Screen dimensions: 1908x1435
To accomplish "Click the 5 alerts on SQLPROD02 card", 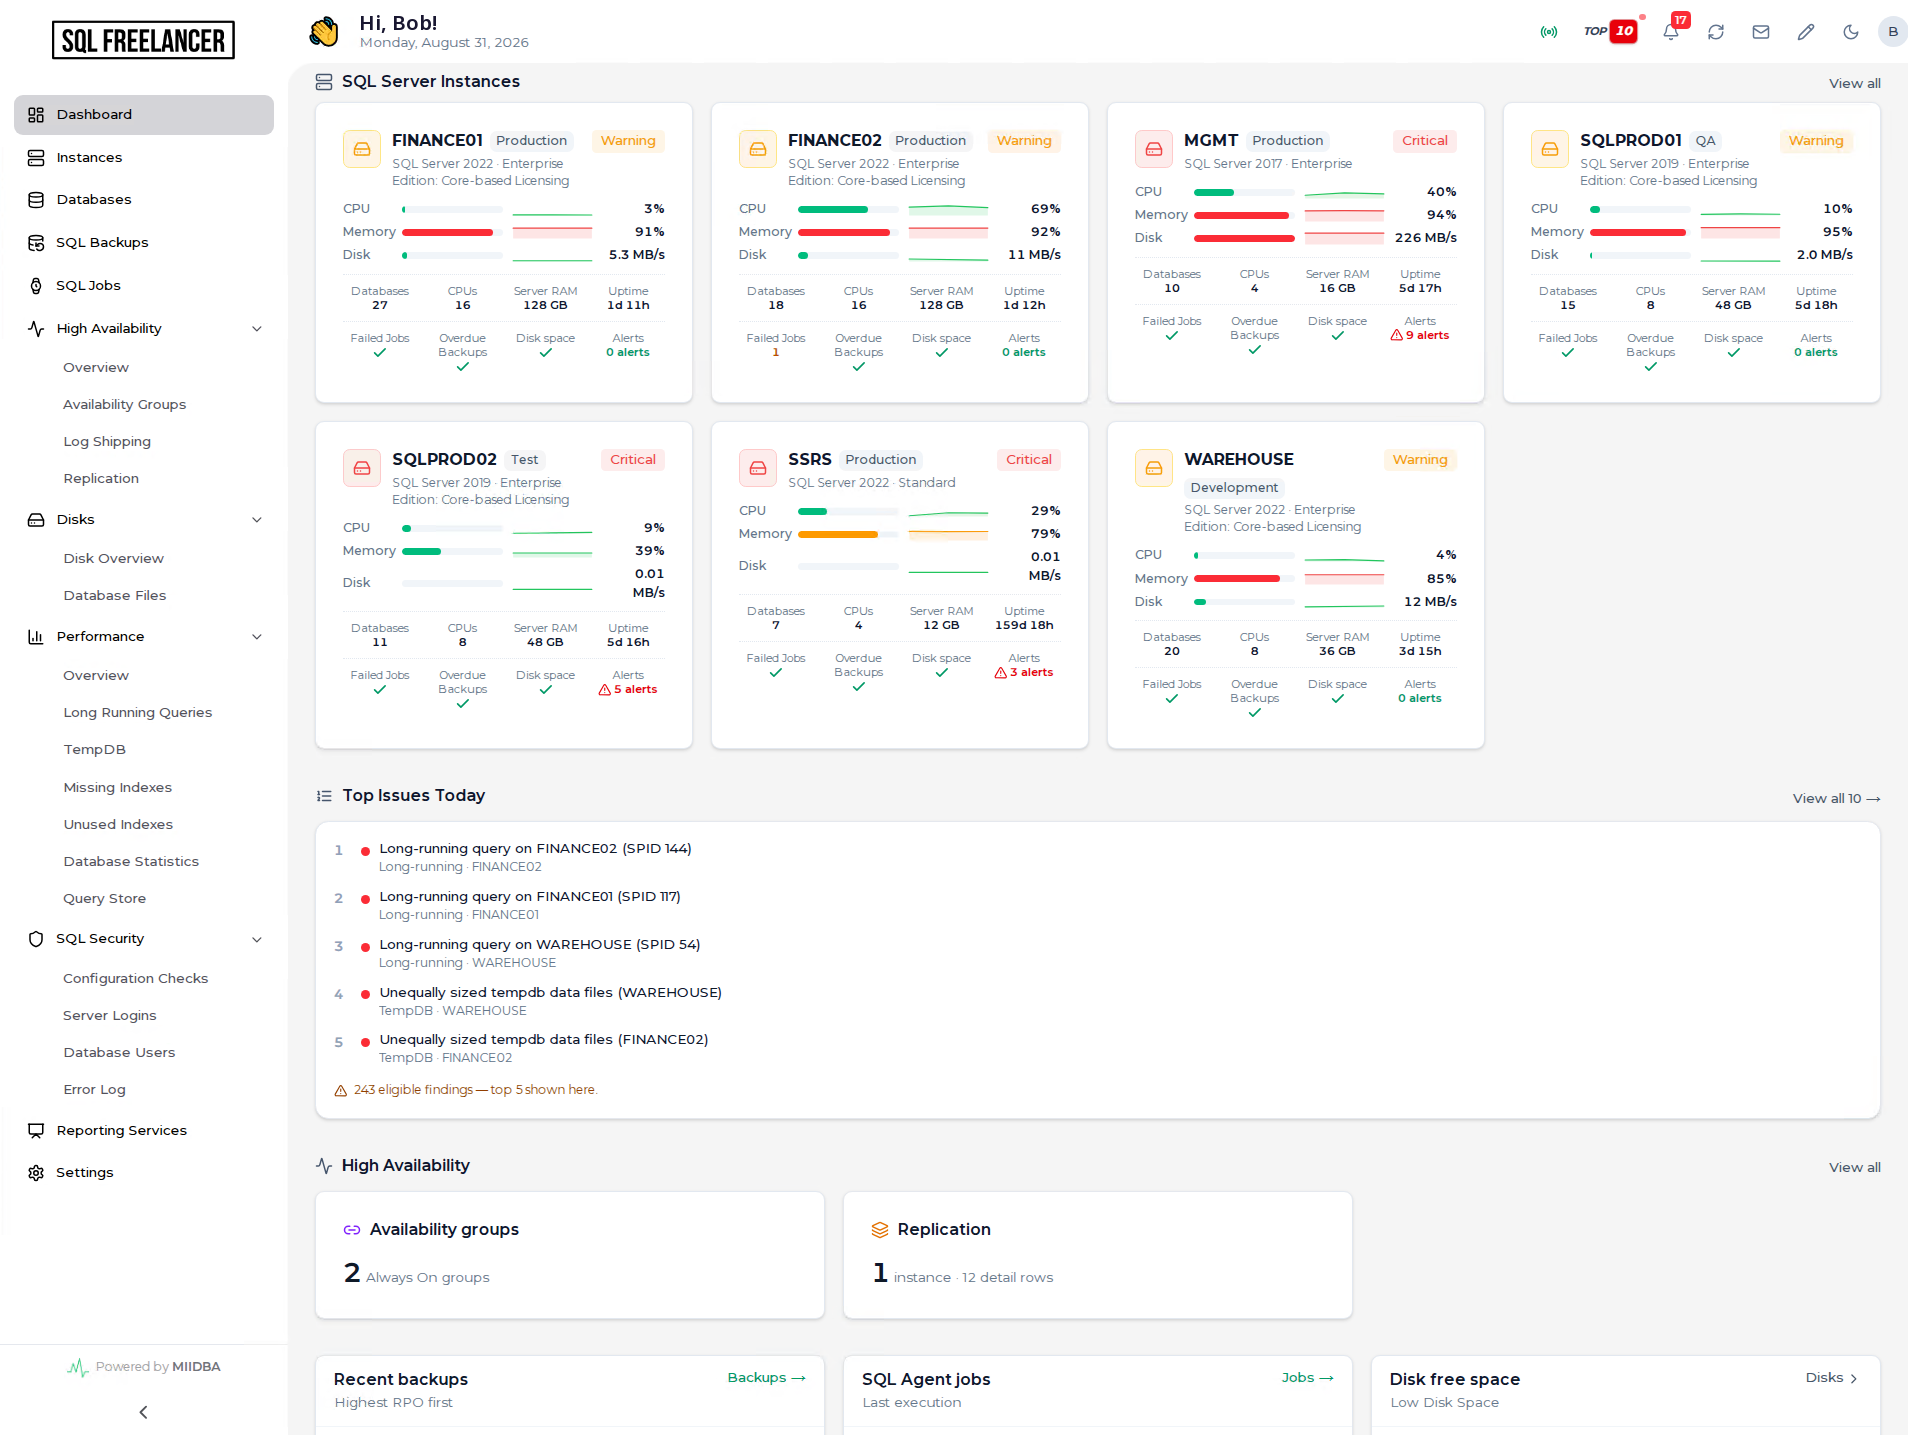I will point(628,690).
